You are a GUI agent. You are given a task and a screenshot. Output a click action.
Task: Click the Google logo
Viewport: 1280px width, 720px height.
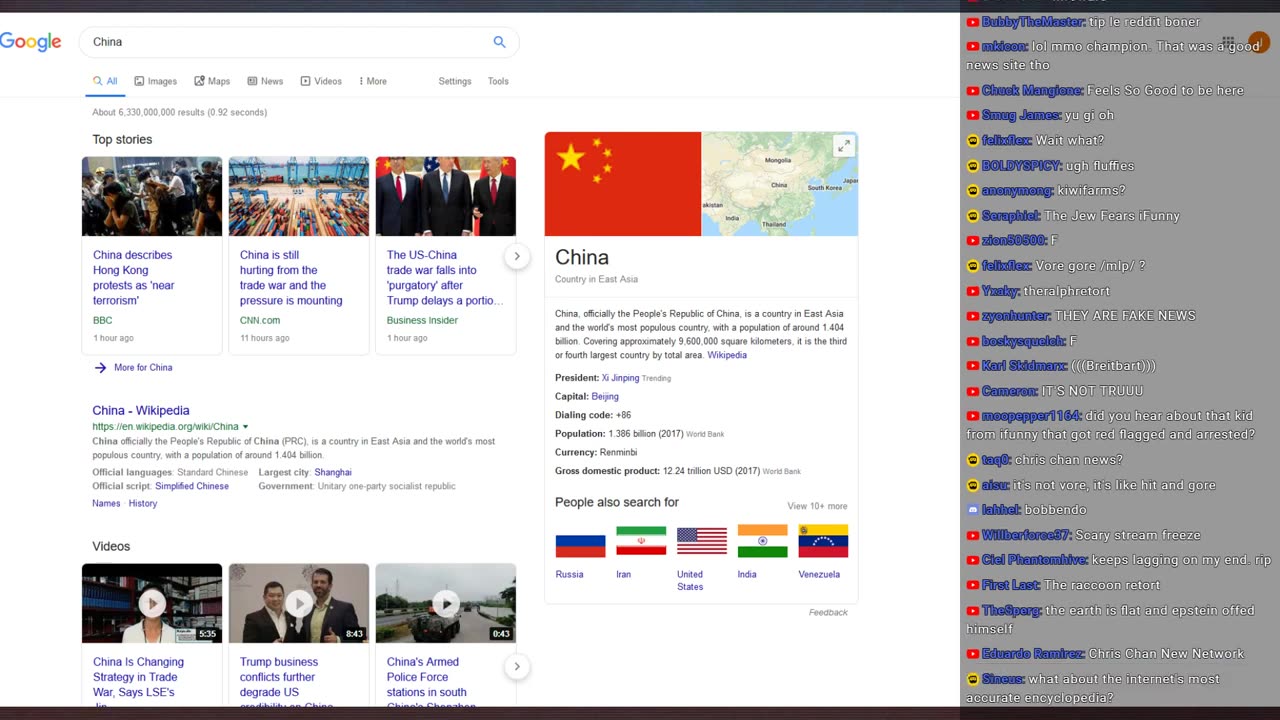[x=30, y=42]
